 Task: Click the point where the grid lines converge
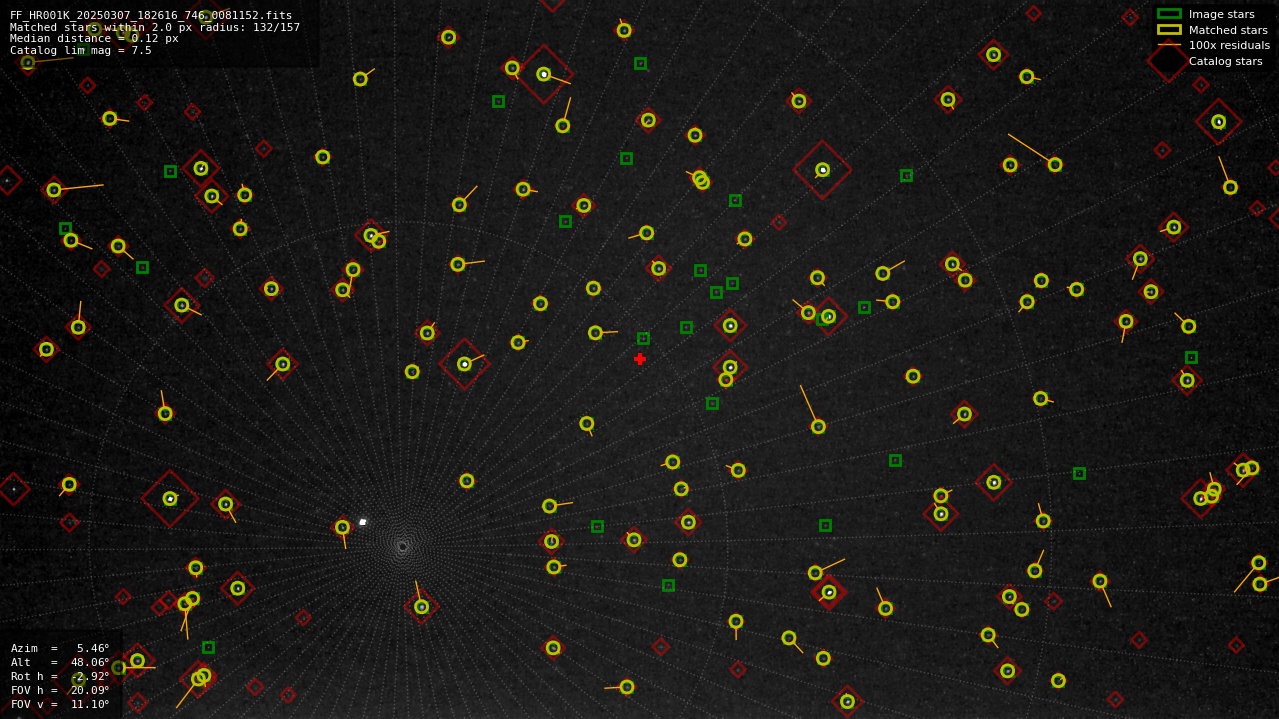click(x=403, y=546)
